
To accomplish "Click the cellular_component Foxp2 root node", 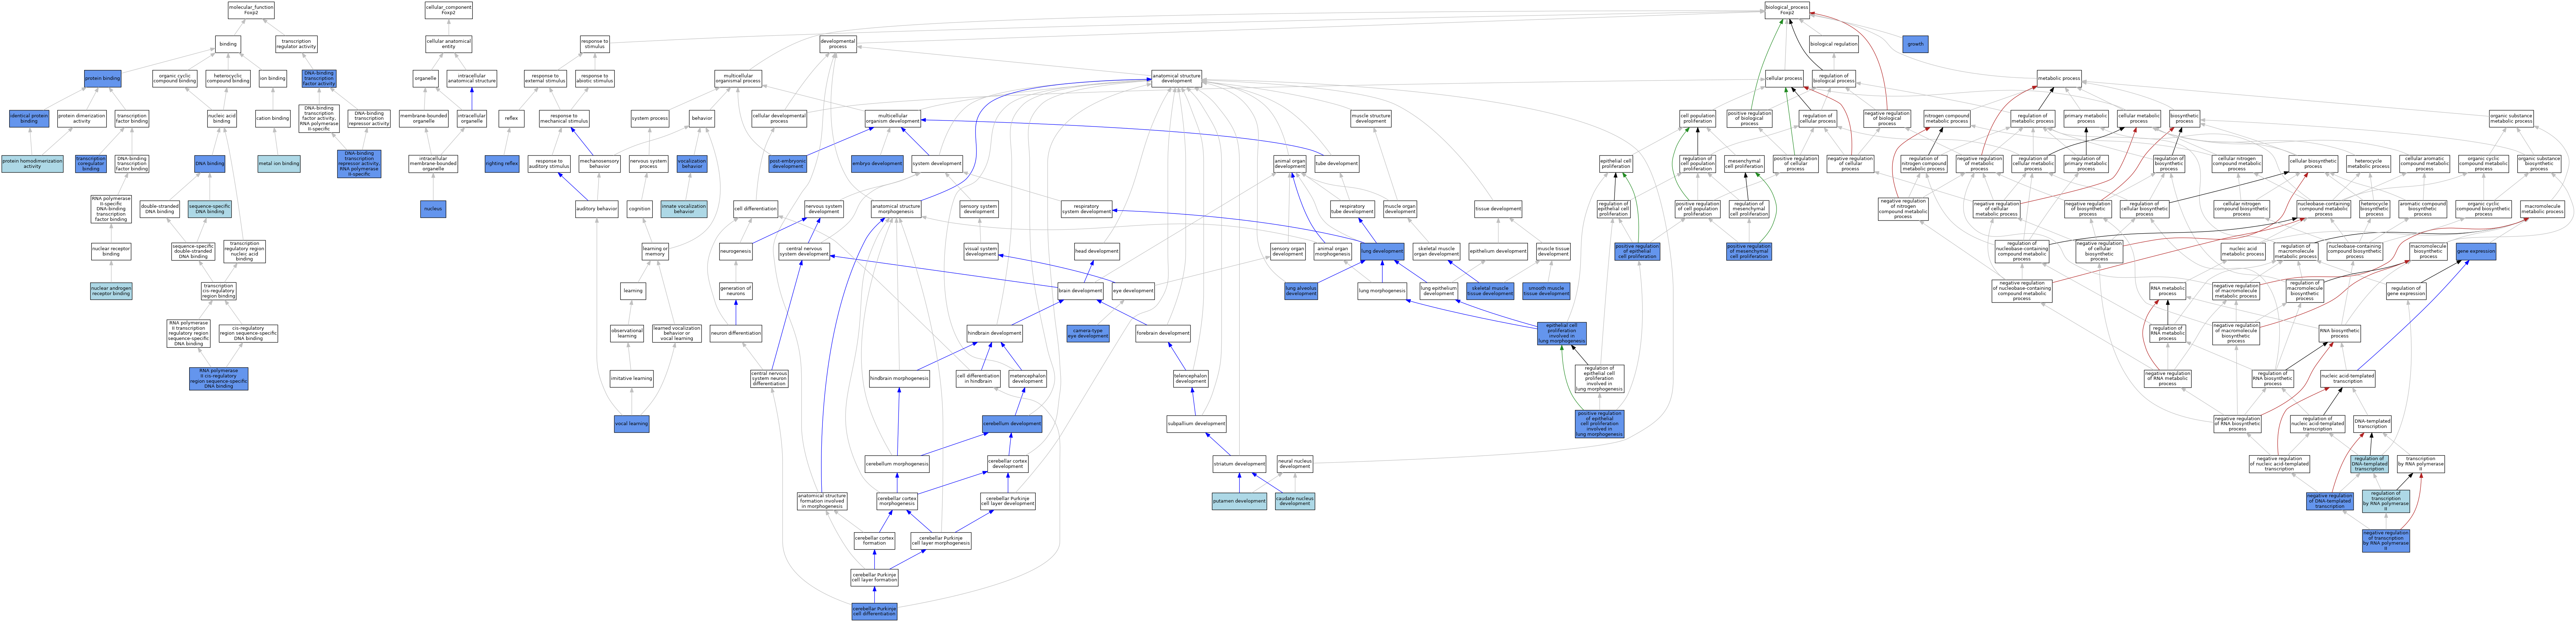I will (x=449, y=10).
